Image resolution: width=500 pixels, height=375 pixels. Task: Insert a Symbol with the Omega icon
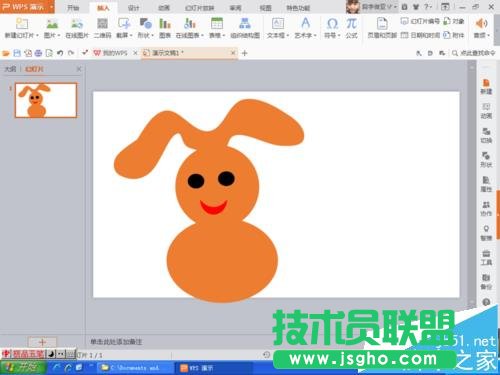pos(332,23)
